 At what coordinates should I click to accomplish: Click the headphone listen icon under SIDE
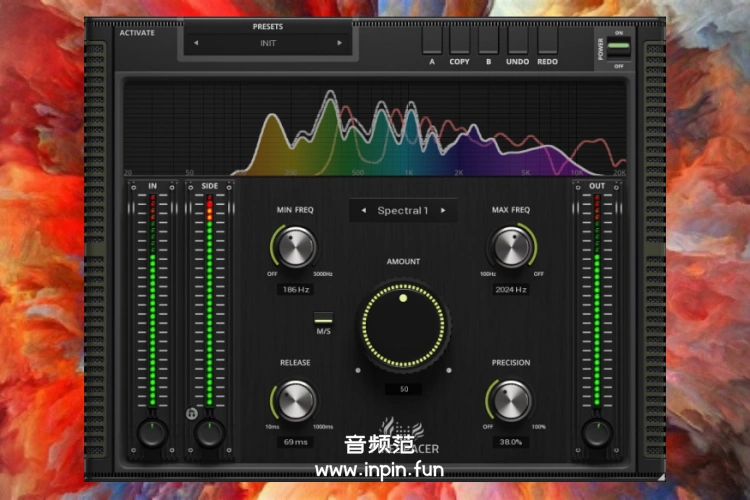pyautogui.click(x=191, y=413)
